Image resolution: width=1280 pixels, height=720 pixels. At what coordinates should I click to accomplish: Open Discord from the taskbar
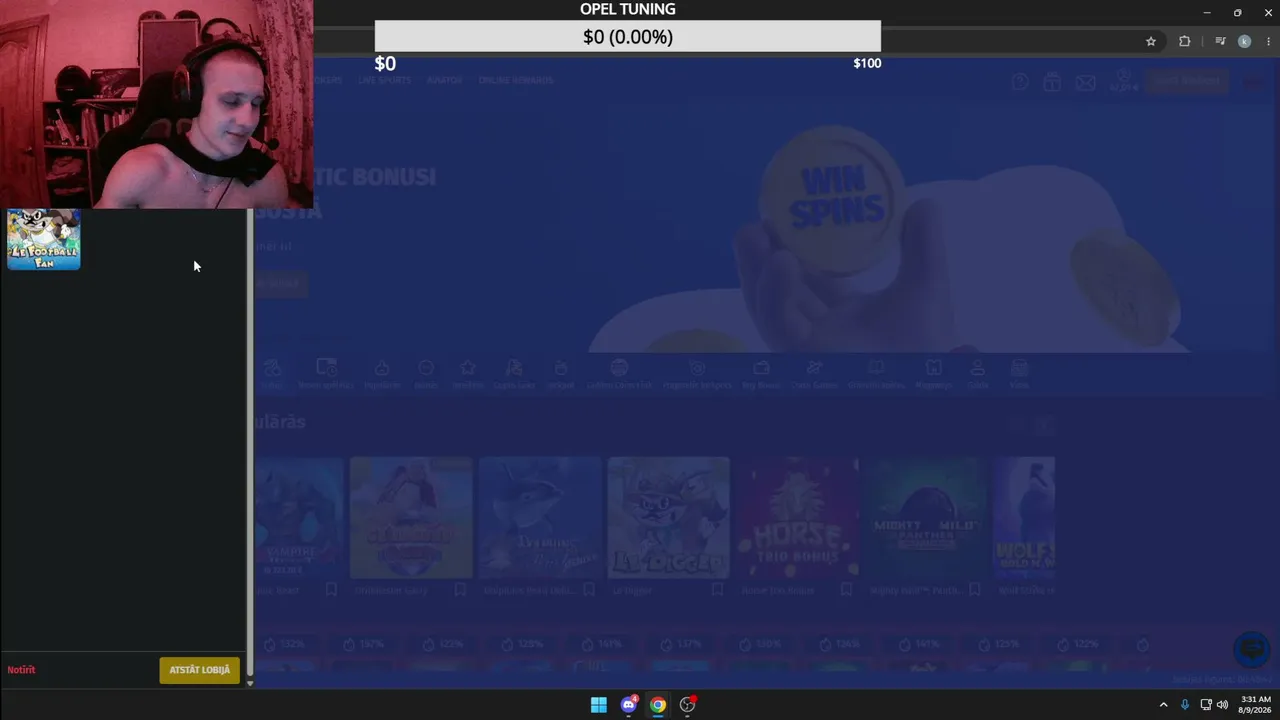coord(628,705)
